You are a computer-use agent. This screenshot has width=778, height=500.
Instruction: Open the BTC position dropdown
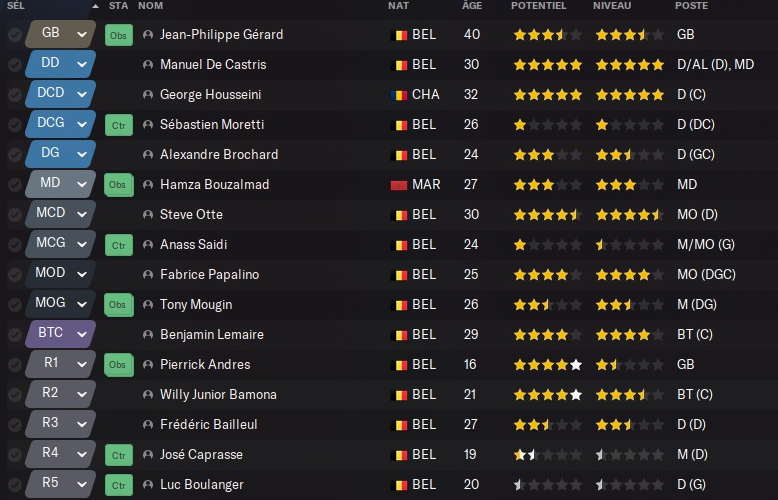coord(81,335)
